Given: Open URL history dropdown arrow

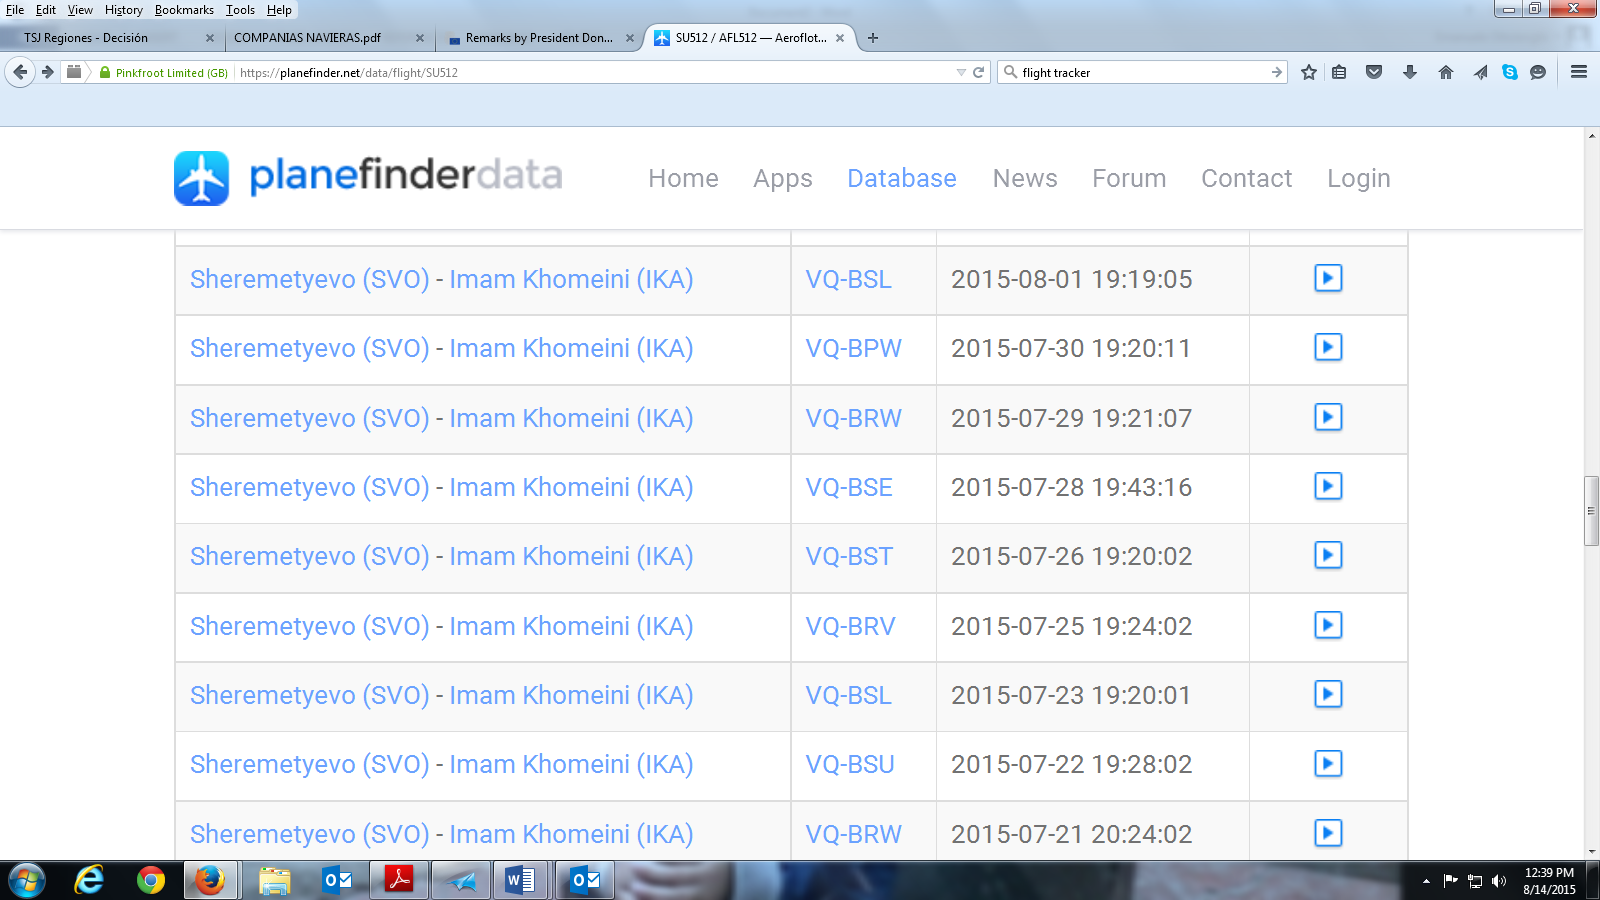Looking at the screenshot, I should coord(961,72).
